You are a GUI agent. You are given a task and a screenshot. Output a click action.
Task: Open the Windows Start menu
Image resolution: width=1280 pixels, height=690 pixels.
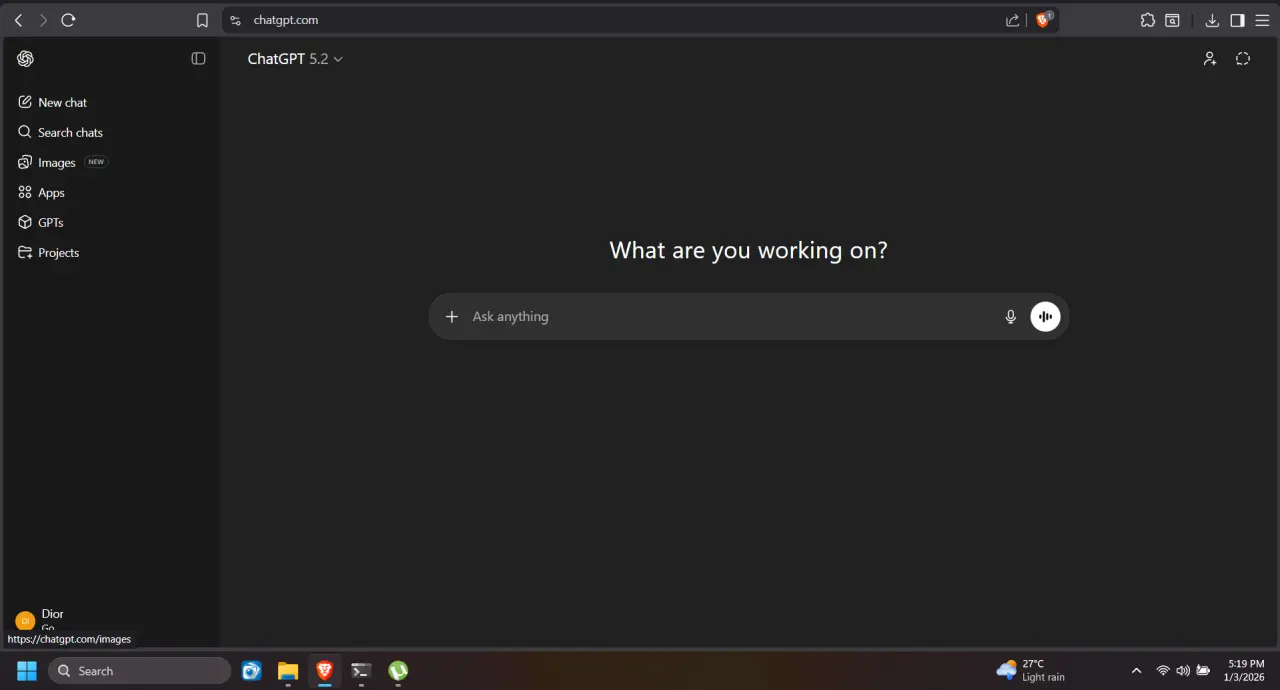27,671
